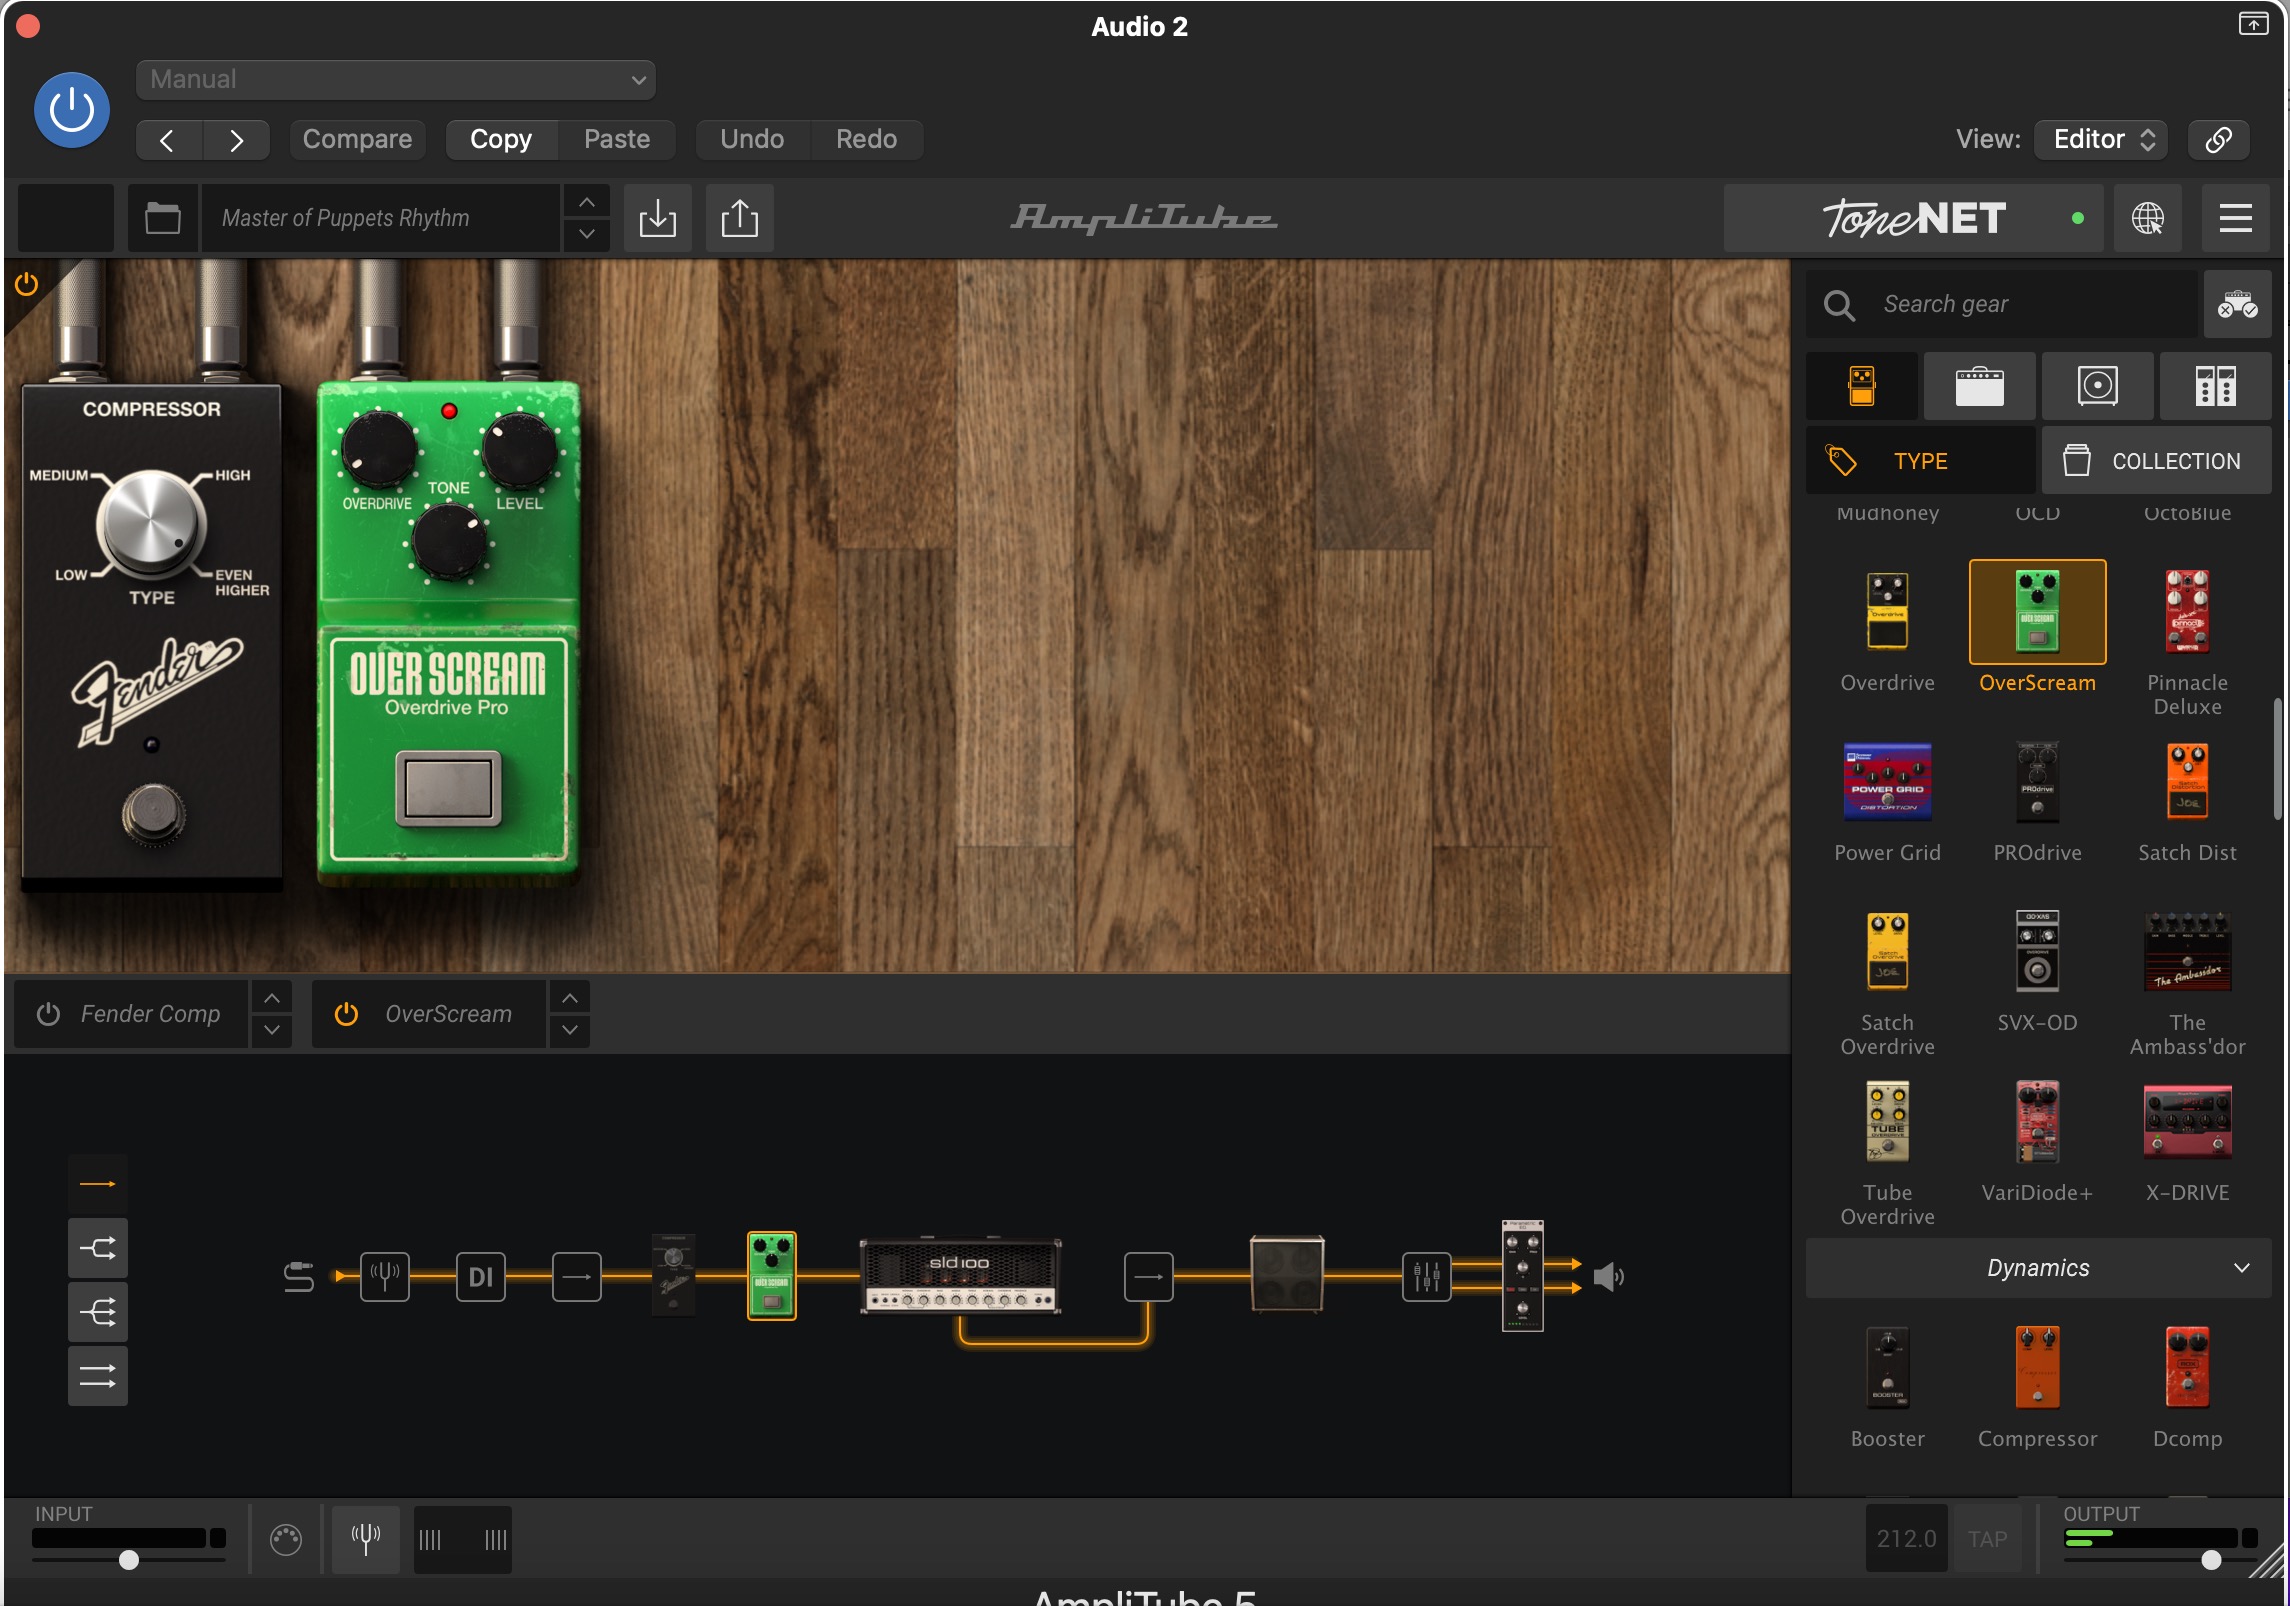The width and height of the screenshot is (2290, 1606).
Task: Collapse the Dynamics section
Action: (x=2038, y=1268)
